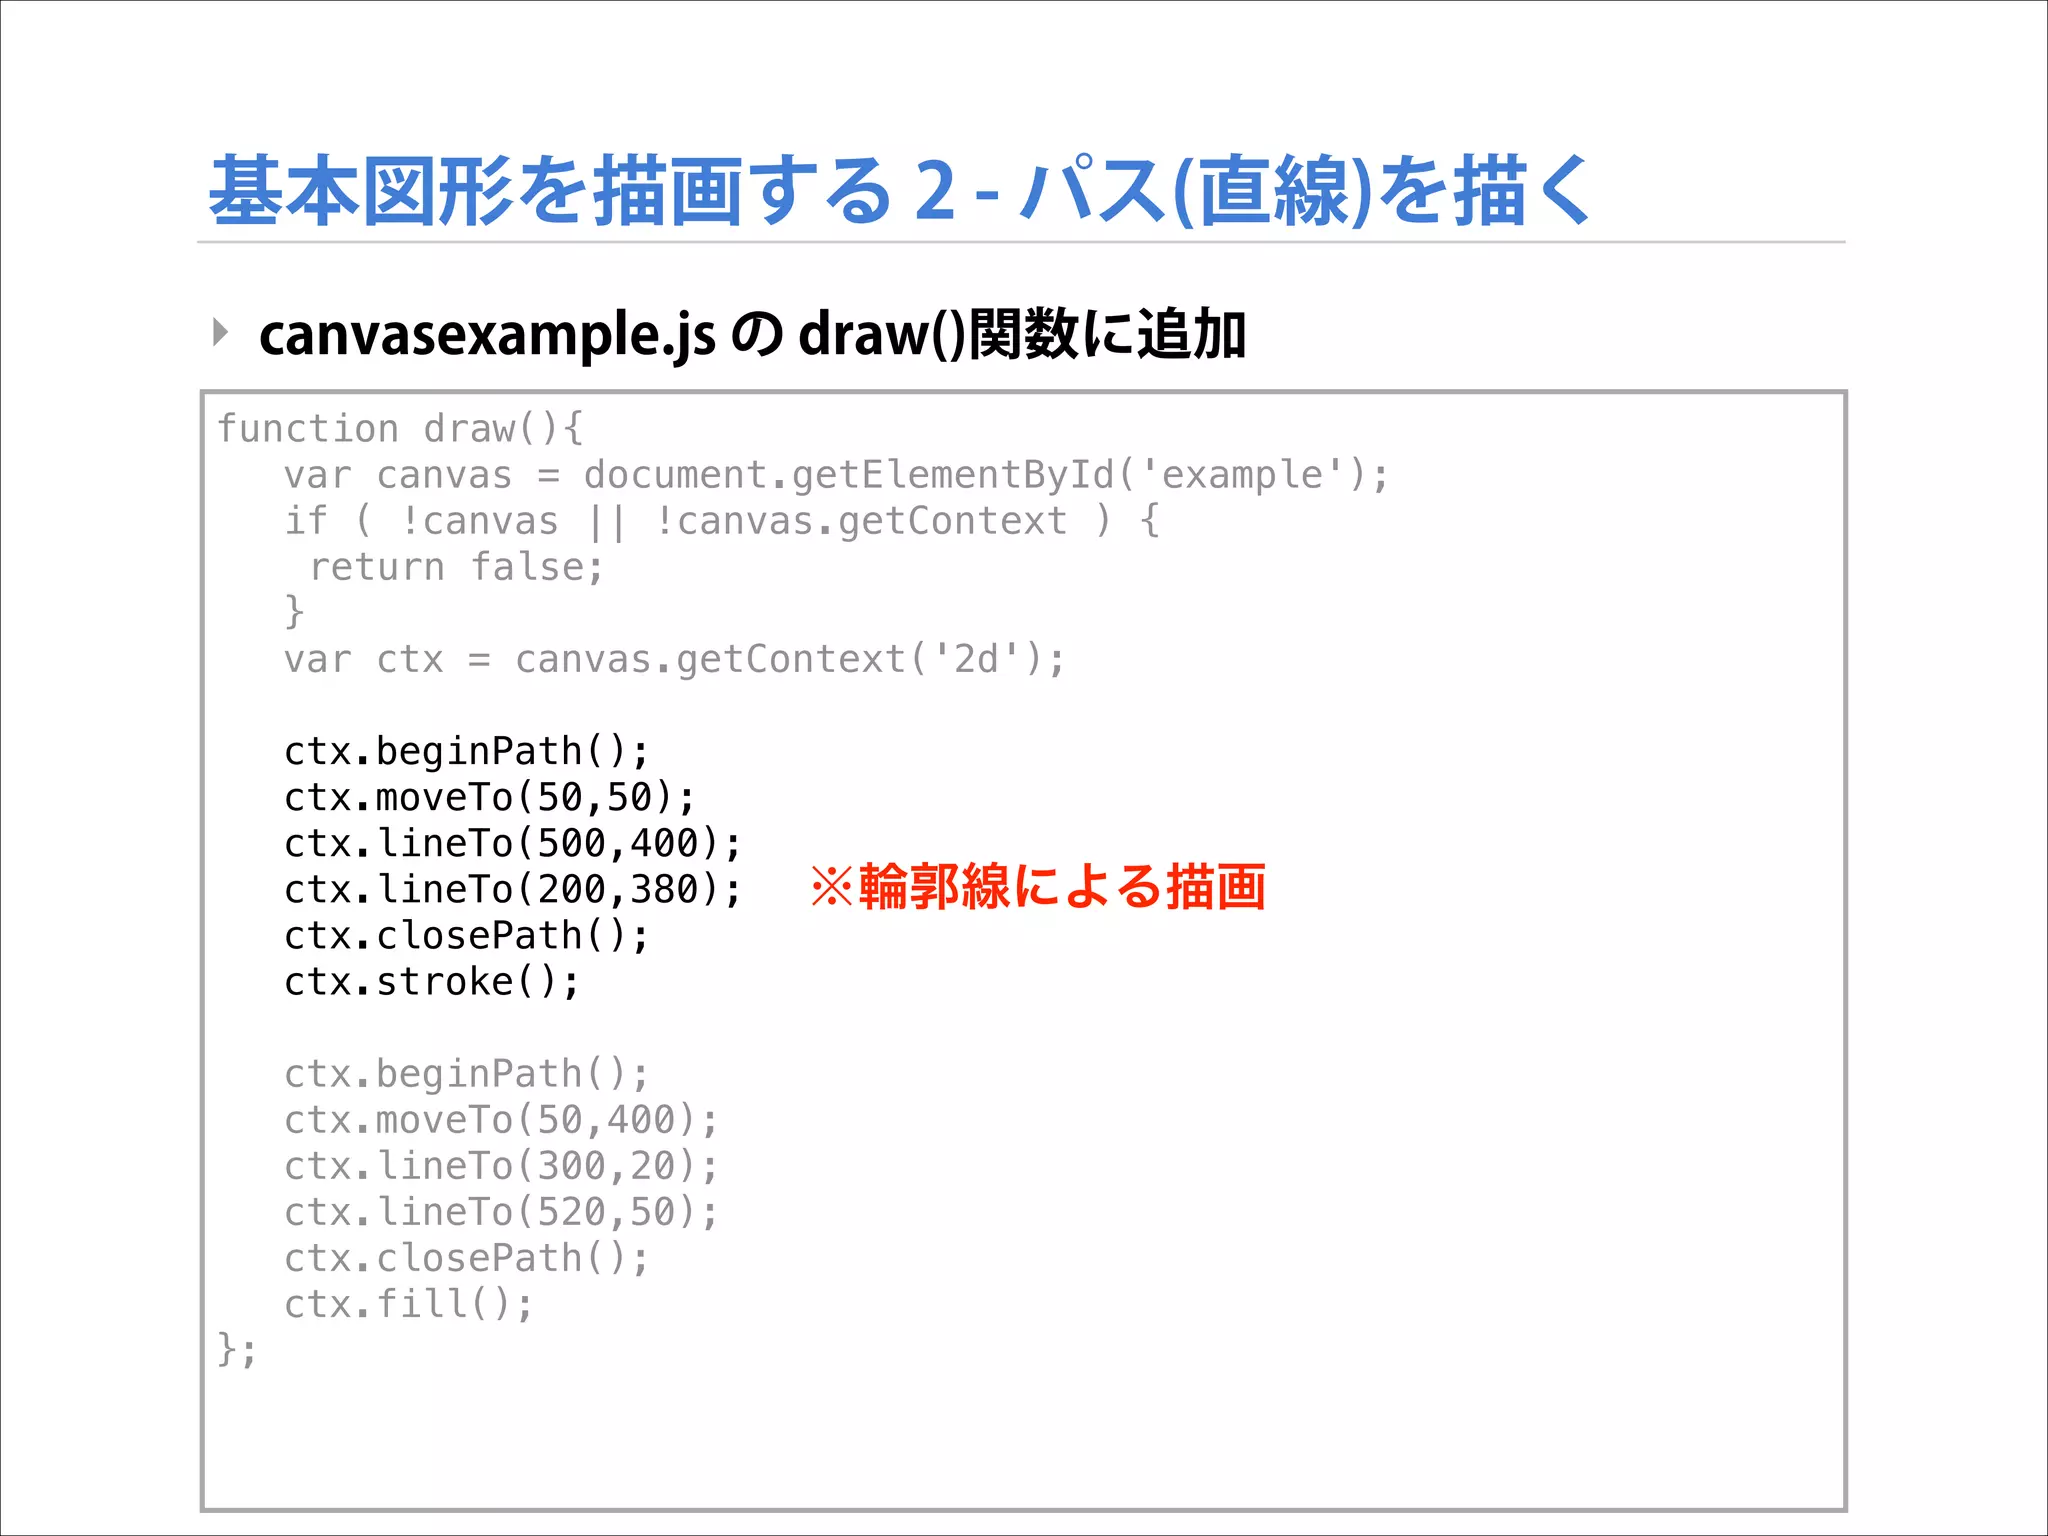2048x1536 pixels.
Task: Click the line 'function draw(){'
Action: point(400,429)
